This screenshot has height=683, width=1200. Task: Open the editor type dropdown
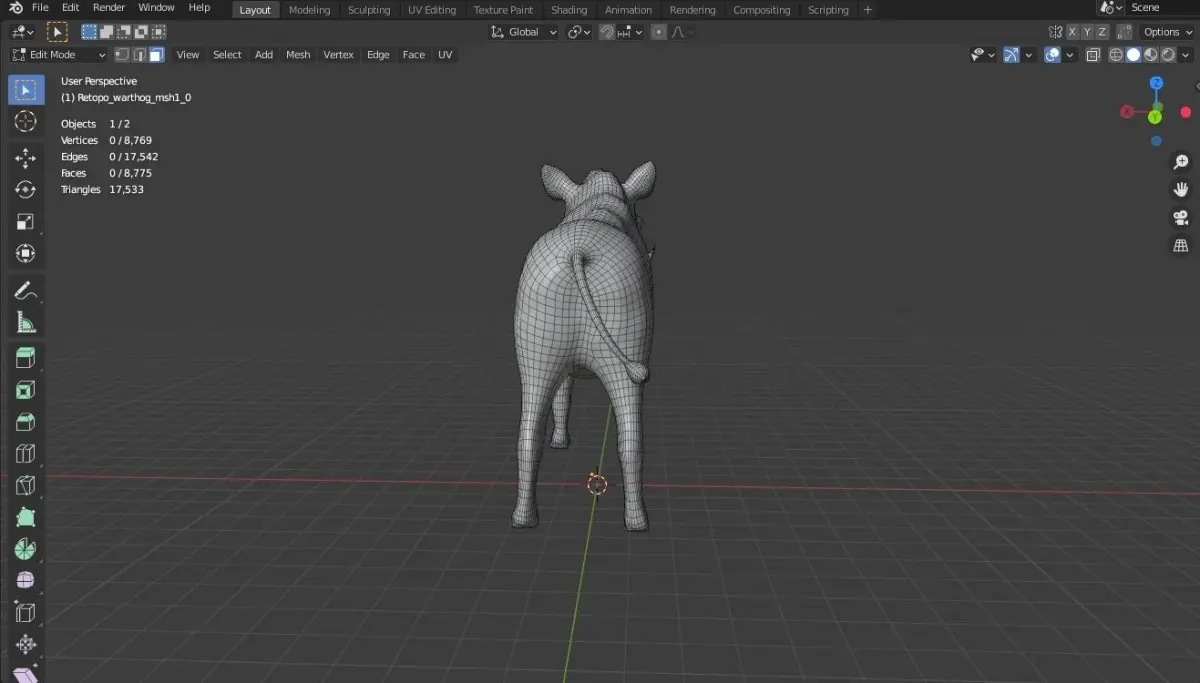click(x=22, y=32)
